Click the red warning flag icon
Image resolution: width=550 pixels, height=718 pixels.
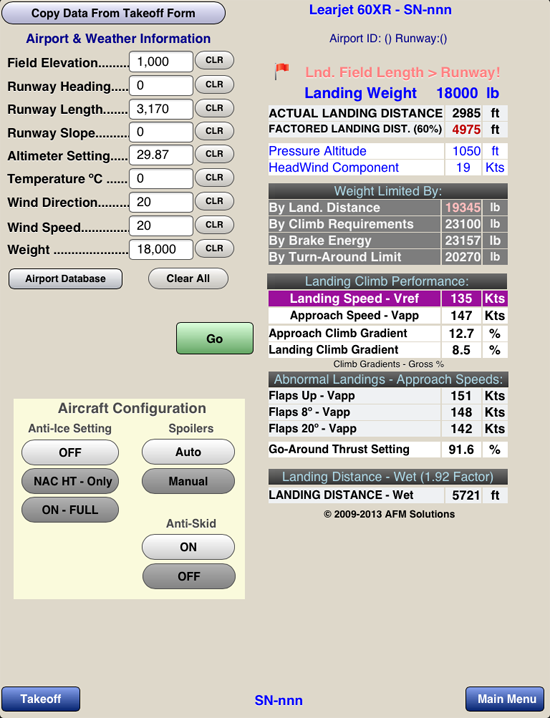coord(282,71)
